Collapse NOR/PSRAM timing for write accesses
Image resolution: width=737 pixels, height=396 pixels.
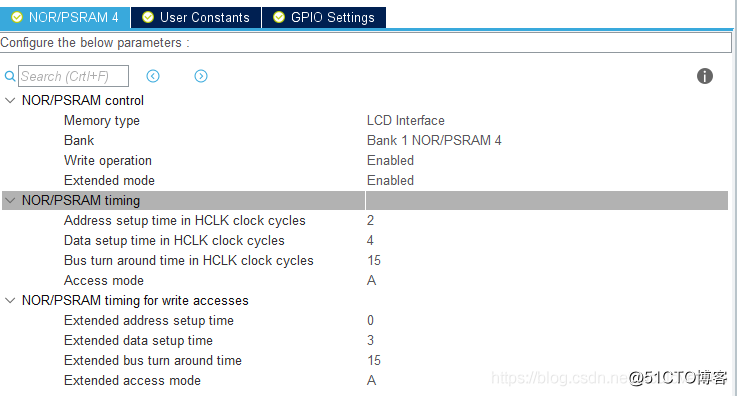pyautogui.click(x=10, y=301)
